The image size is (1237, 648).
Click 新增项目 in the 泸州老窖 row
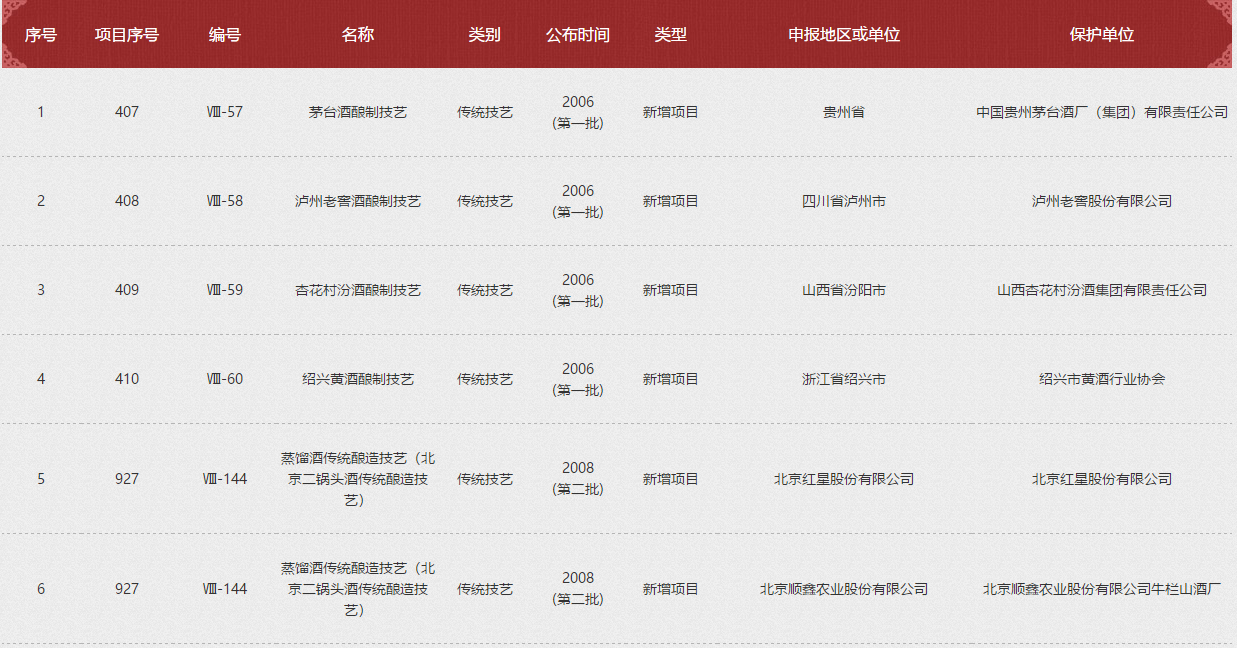click(x=671, y=201)
